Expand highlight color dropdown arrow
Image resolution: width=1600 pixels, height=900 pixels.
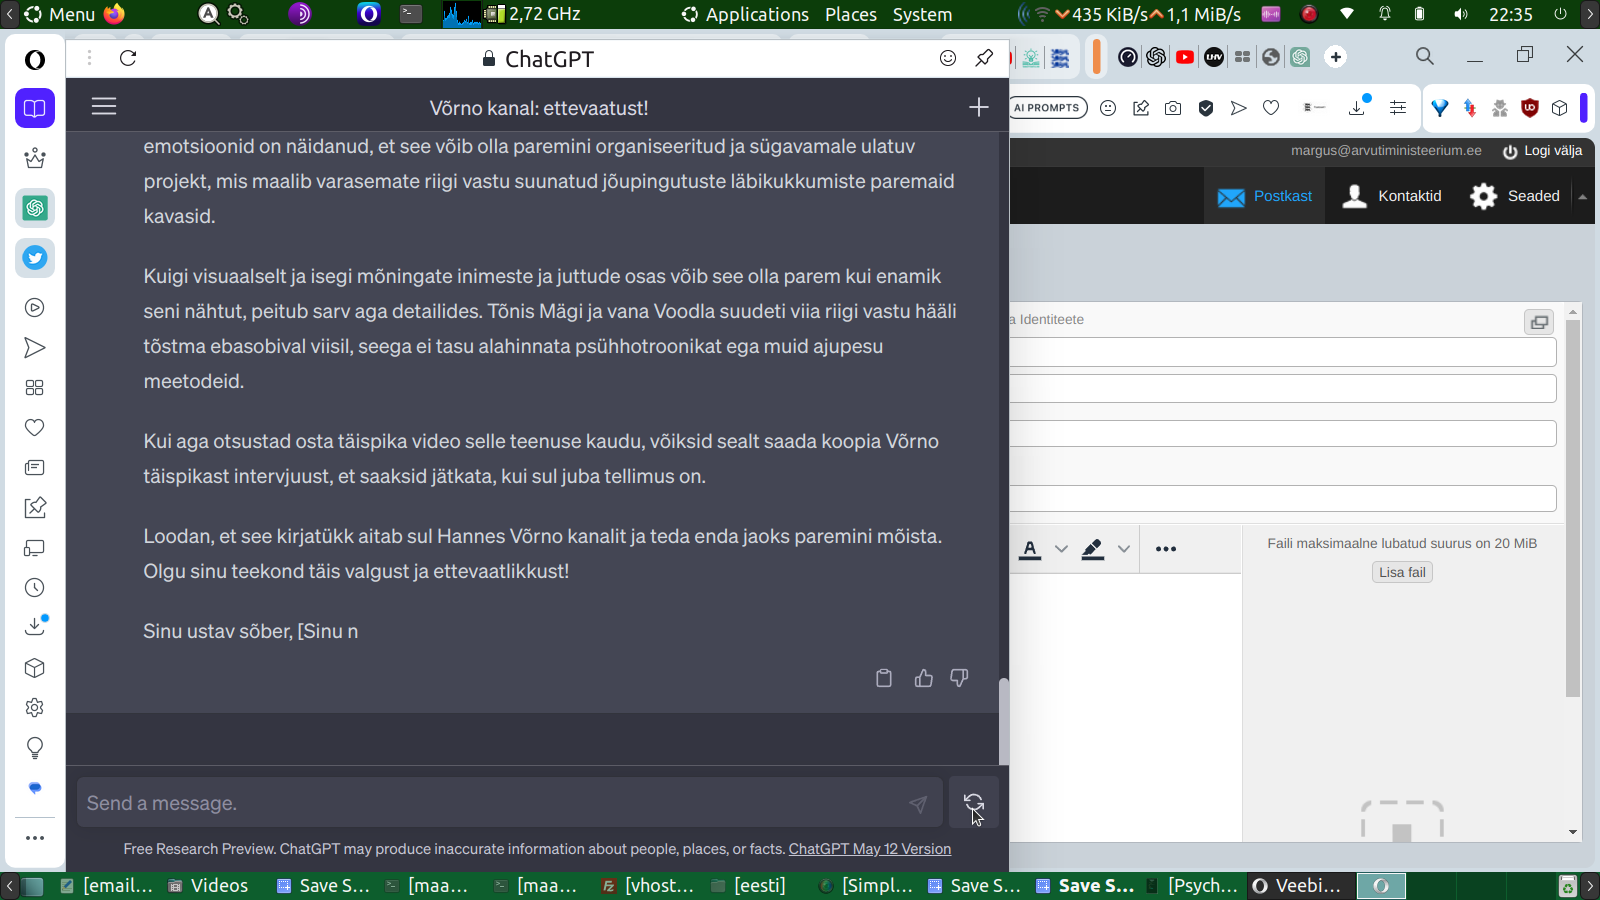[1124, 549]
